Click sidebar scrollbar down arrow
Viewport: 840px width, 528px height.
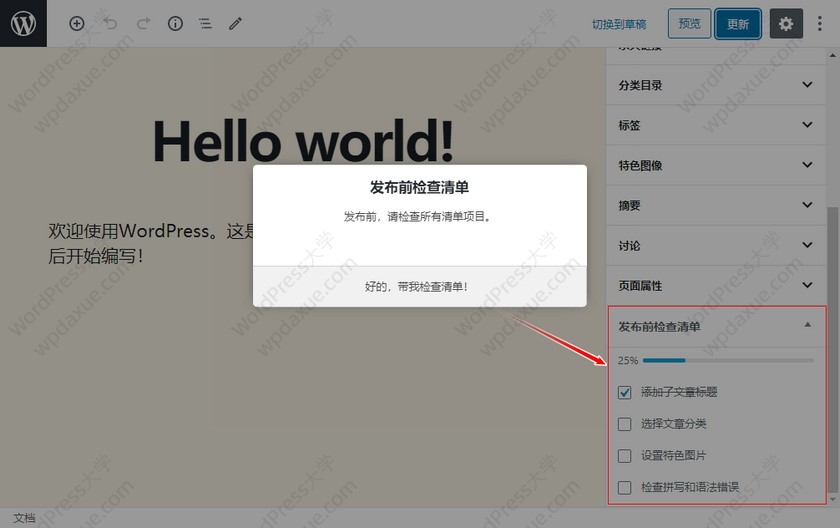832,500
